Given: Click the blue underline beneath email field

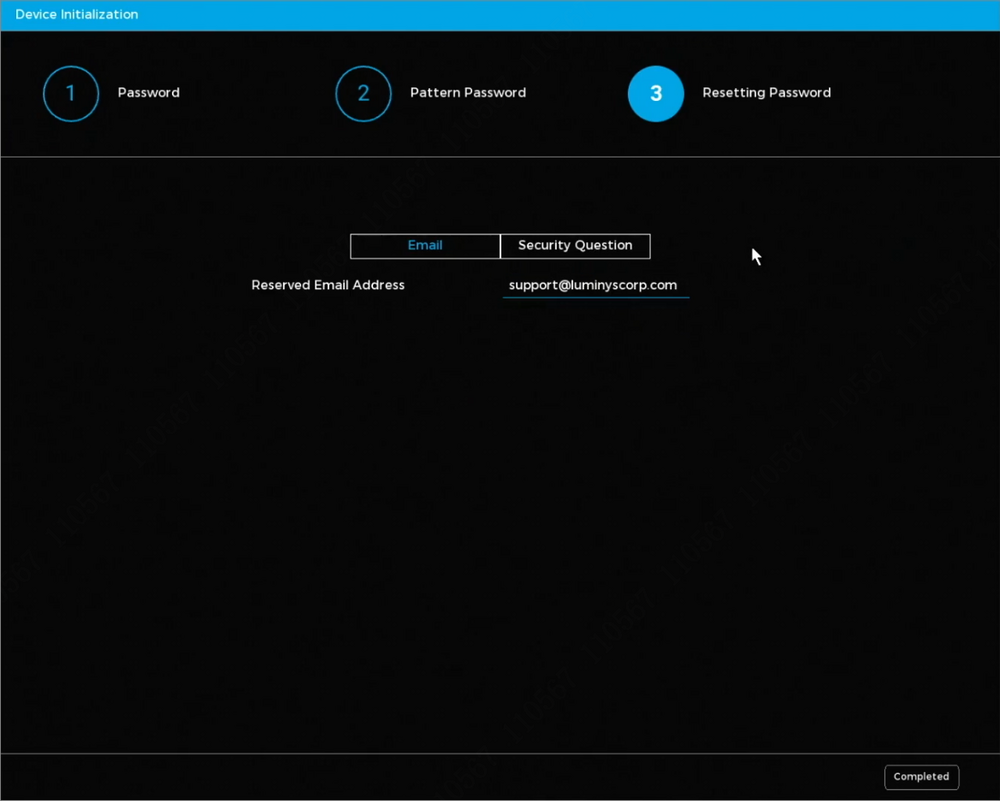Looking at the screenshot, I should point(595,297).
